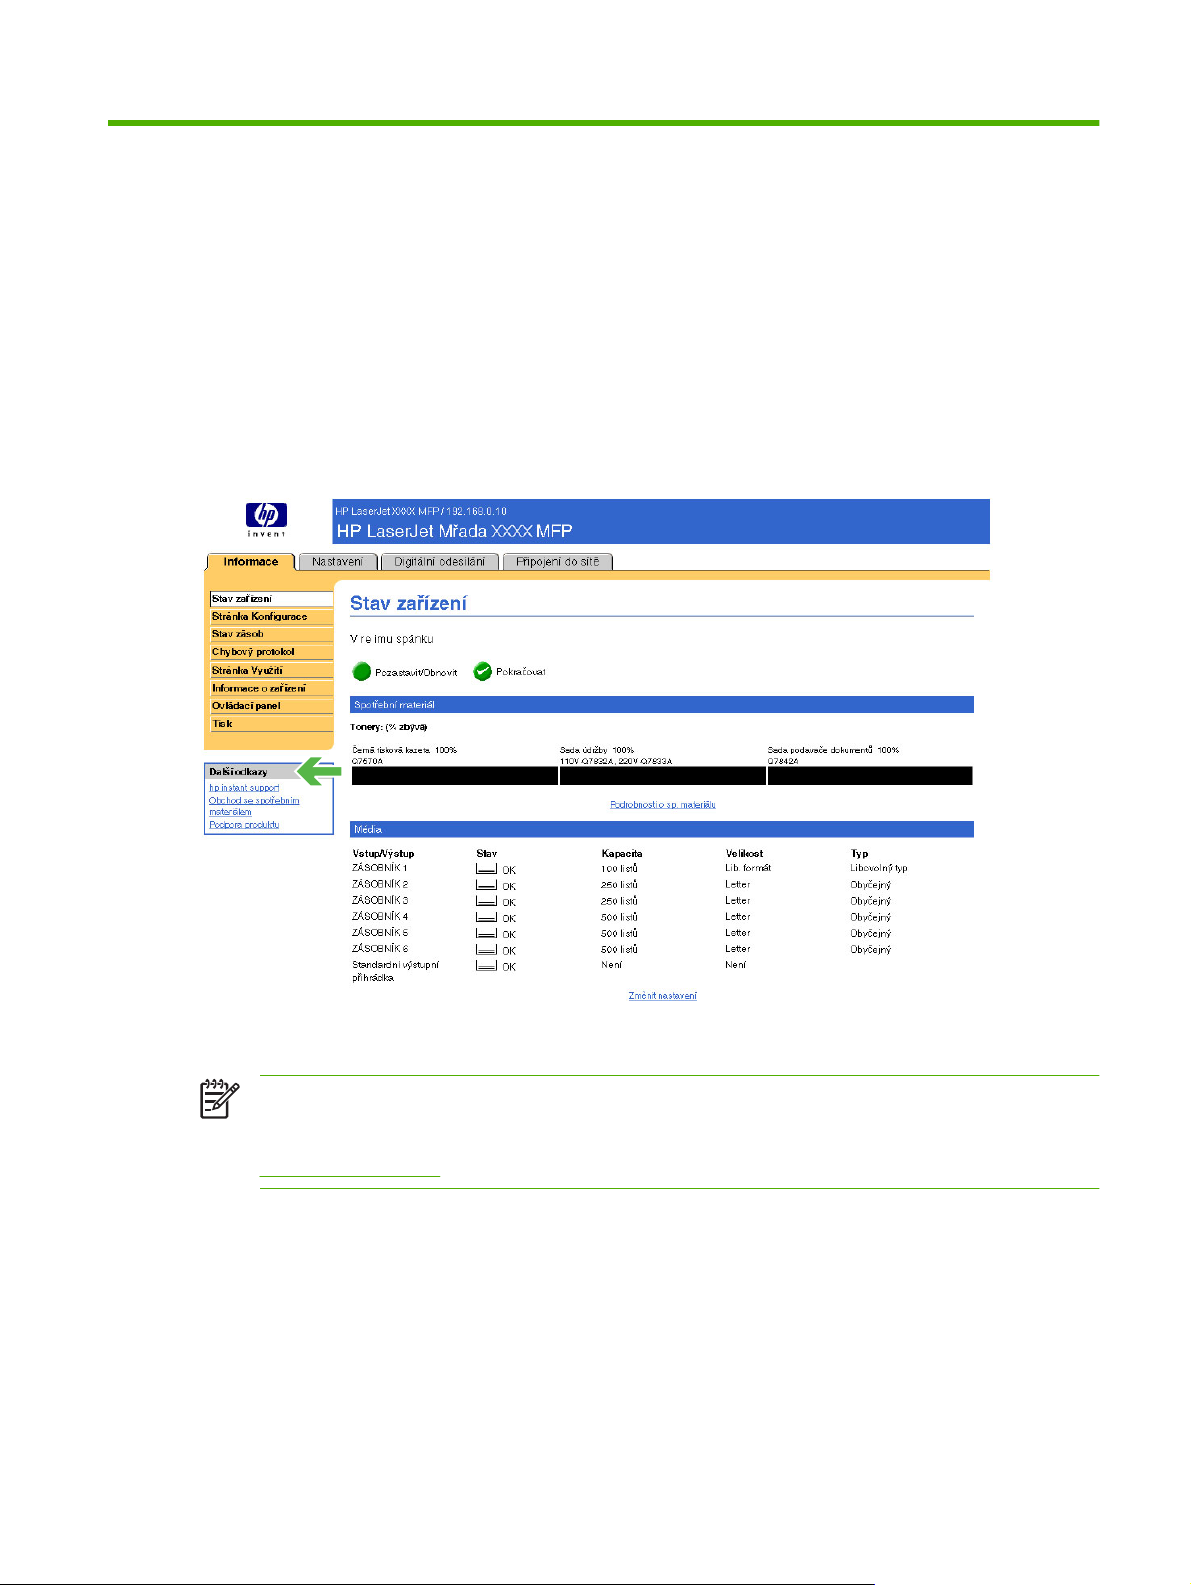Click the Vstup/Výstup column header
Image resolution: width=1191 pixels, height=1585 pixels.
[383, 854]
